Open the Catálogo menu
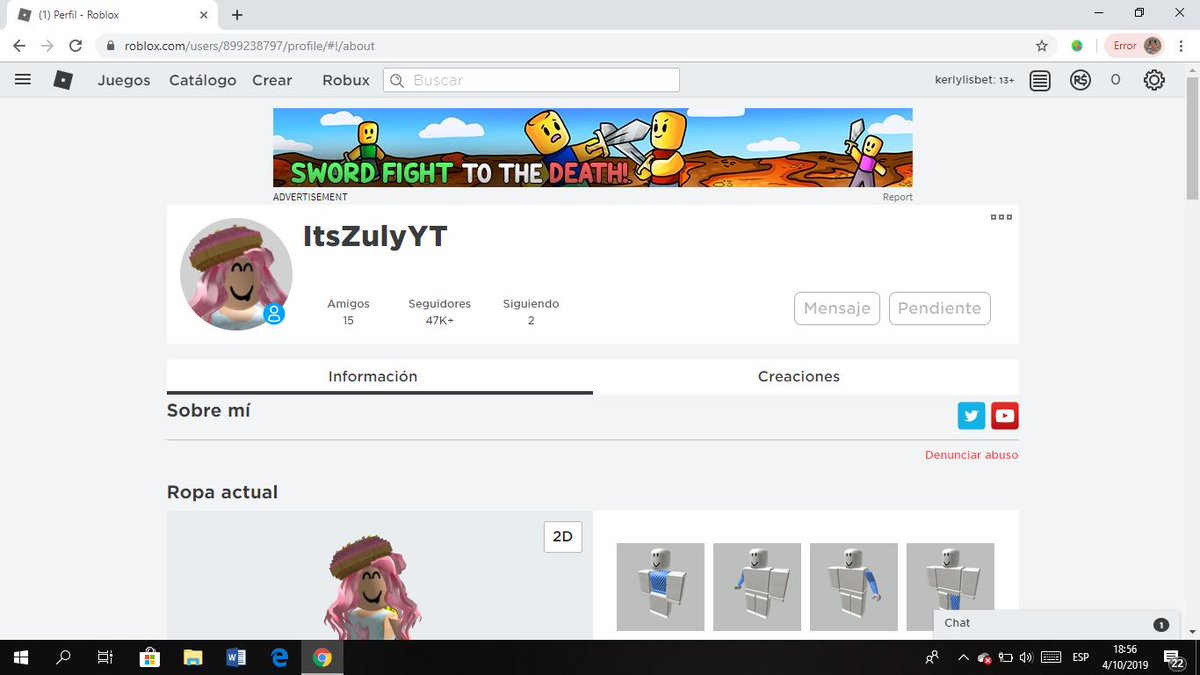The image size is (1200, 675). click(x=203, y=80)
